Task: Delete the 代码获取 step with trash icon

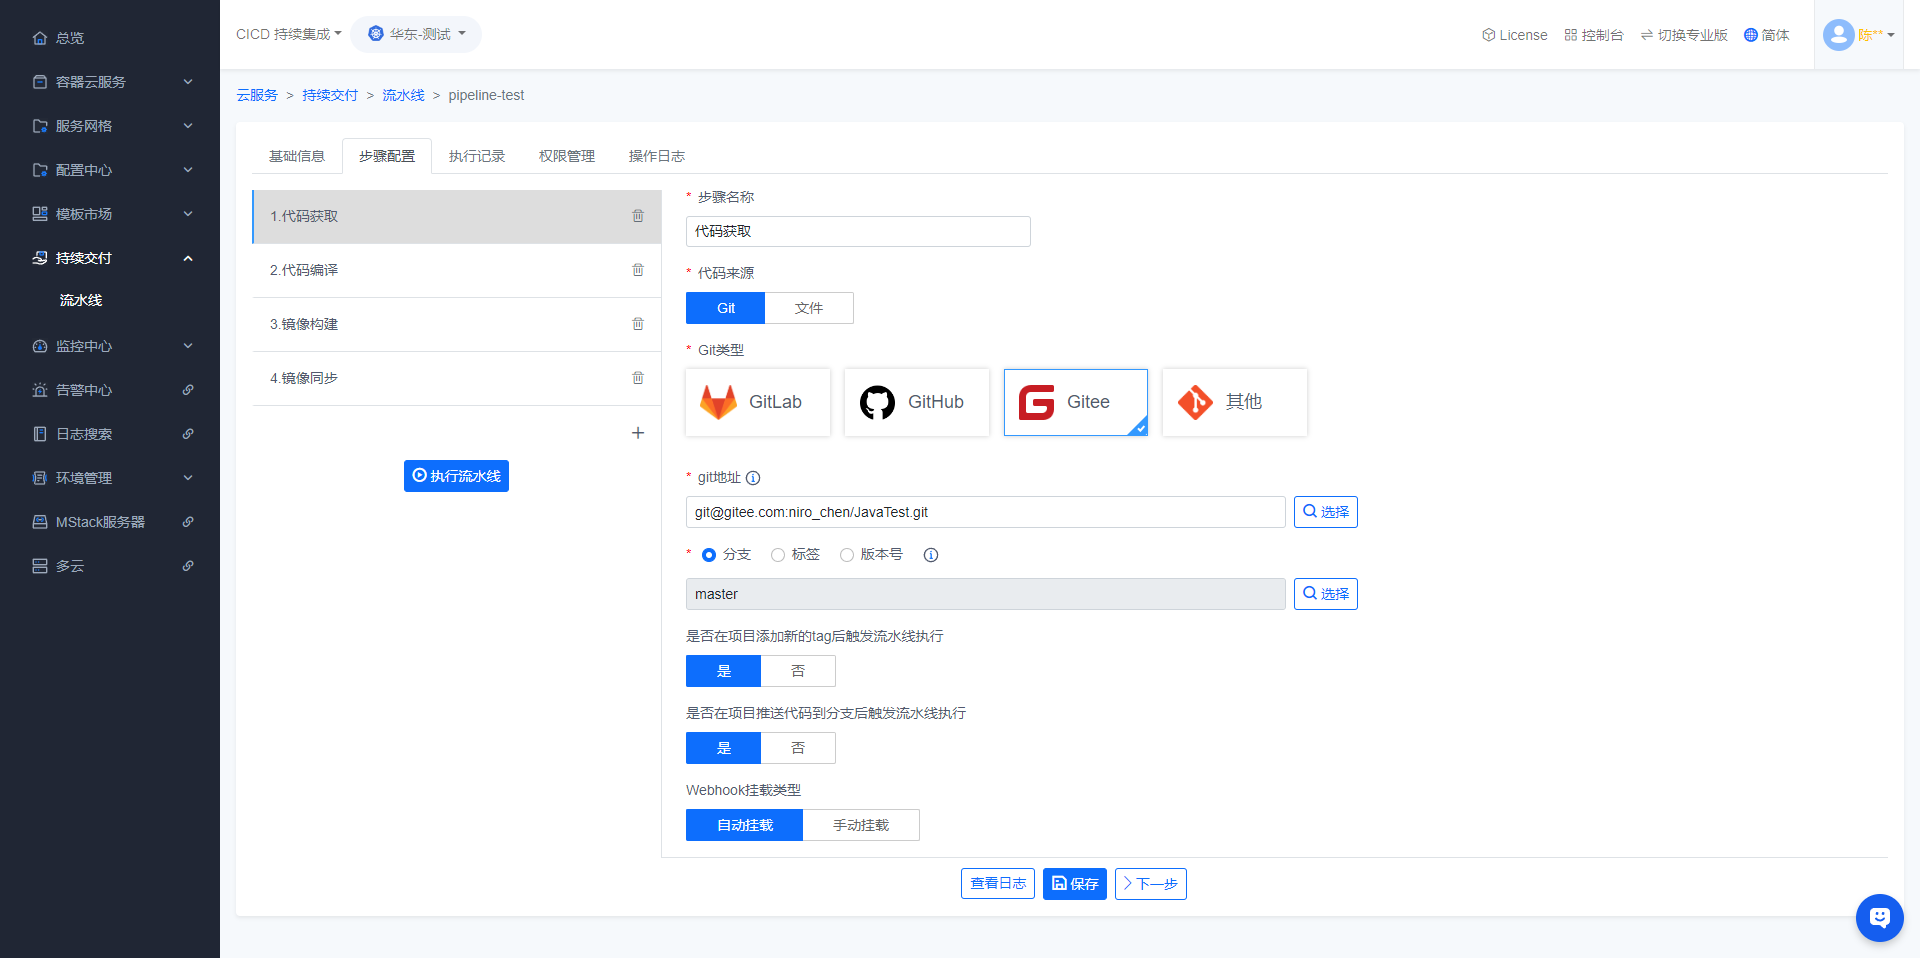Action: pyautogui.click(x=638, y=216)
